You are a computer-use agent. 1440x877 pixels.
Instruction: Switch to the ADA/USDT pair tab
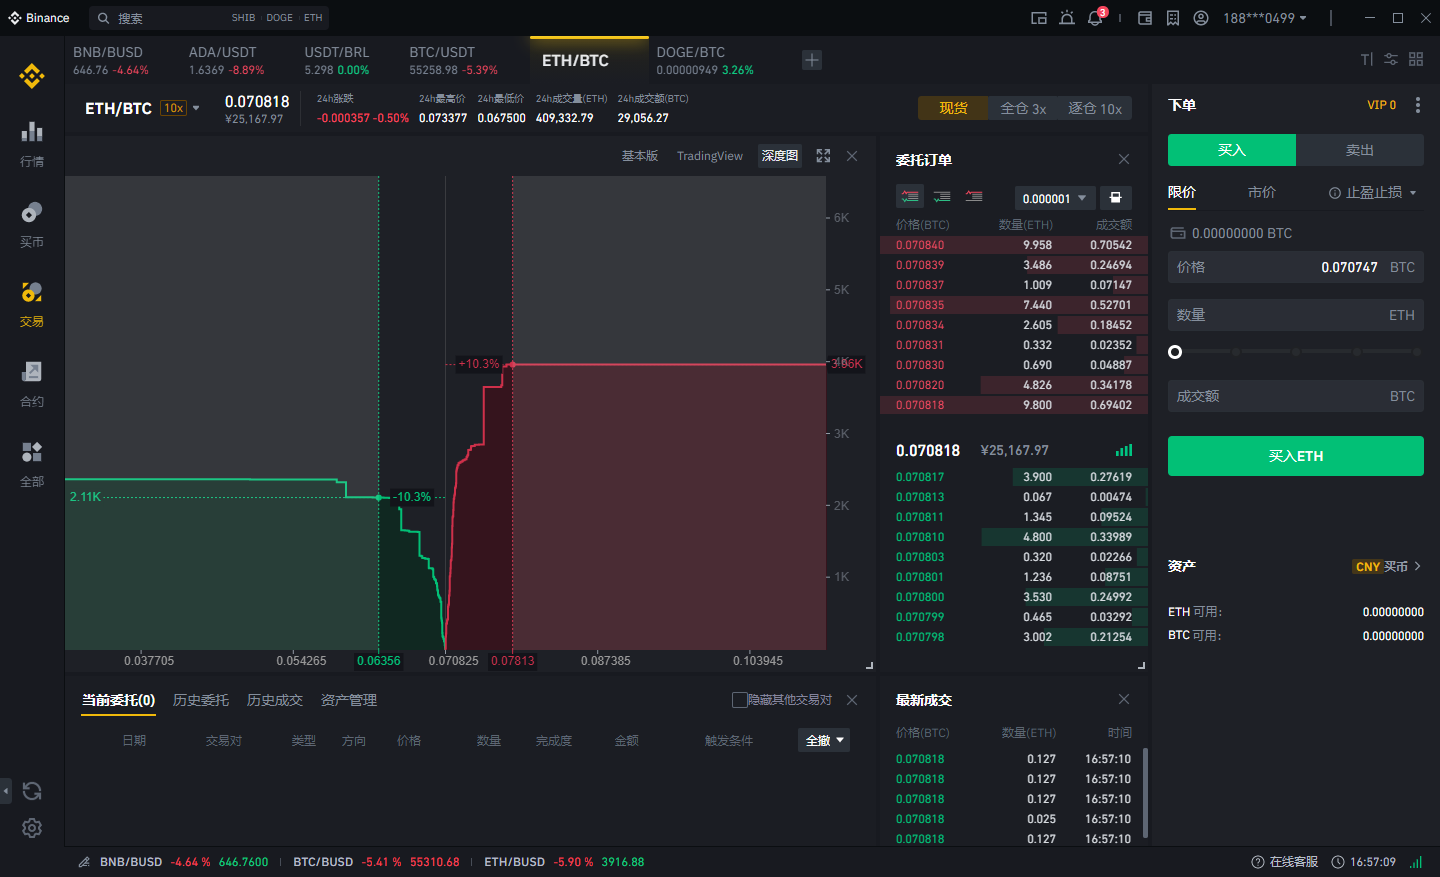click(x=226, y=60)
